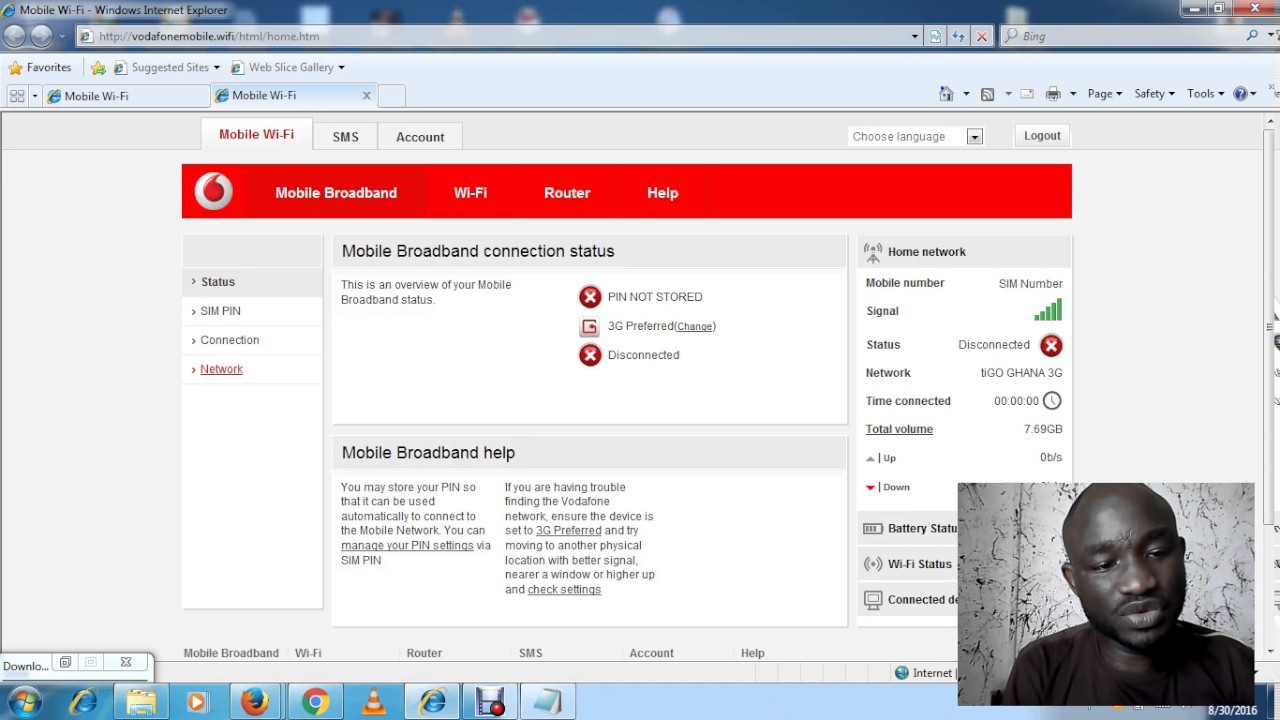Click the Back navigation button
The image size is (1280, 720).
coord(15,36)
